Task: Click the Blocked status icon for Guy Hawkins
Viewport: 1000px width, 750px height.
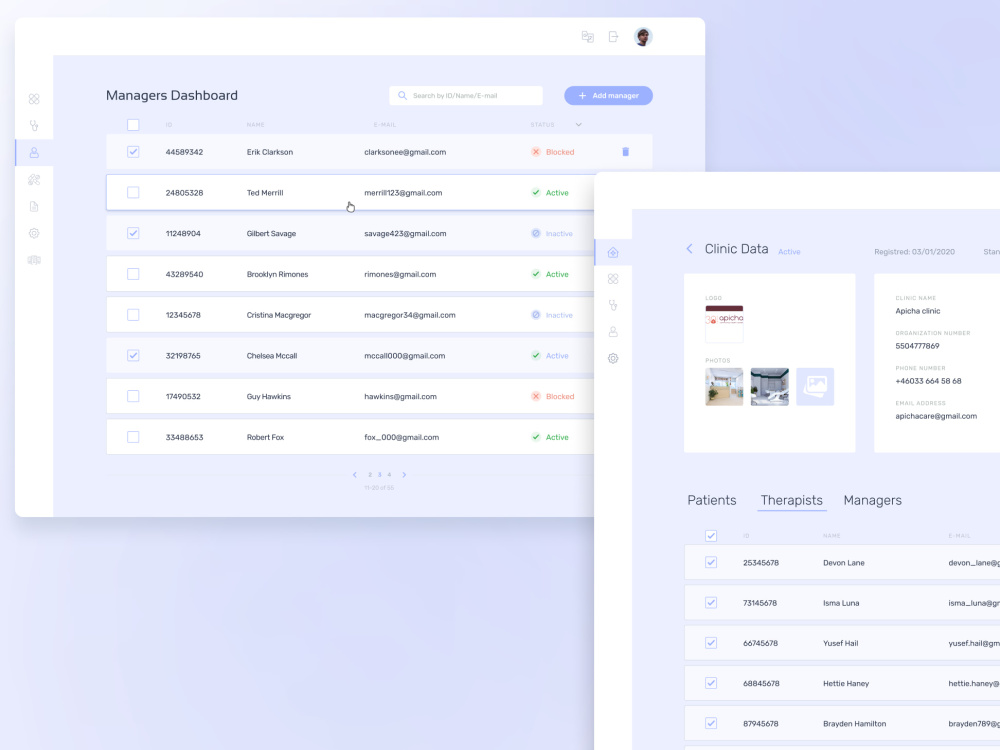Action: pyautogui.click(x=536, y=396)
